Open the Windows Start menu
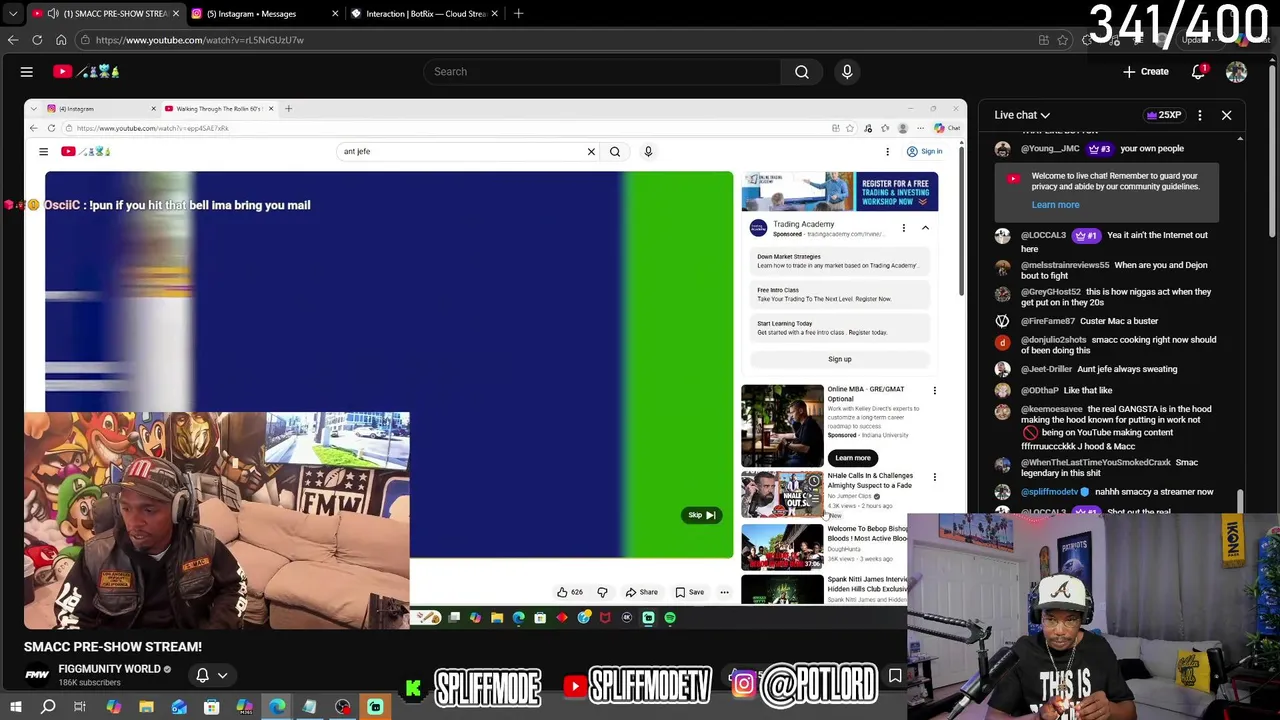This screenshot has width=1280, height=720. coord(16,707)
